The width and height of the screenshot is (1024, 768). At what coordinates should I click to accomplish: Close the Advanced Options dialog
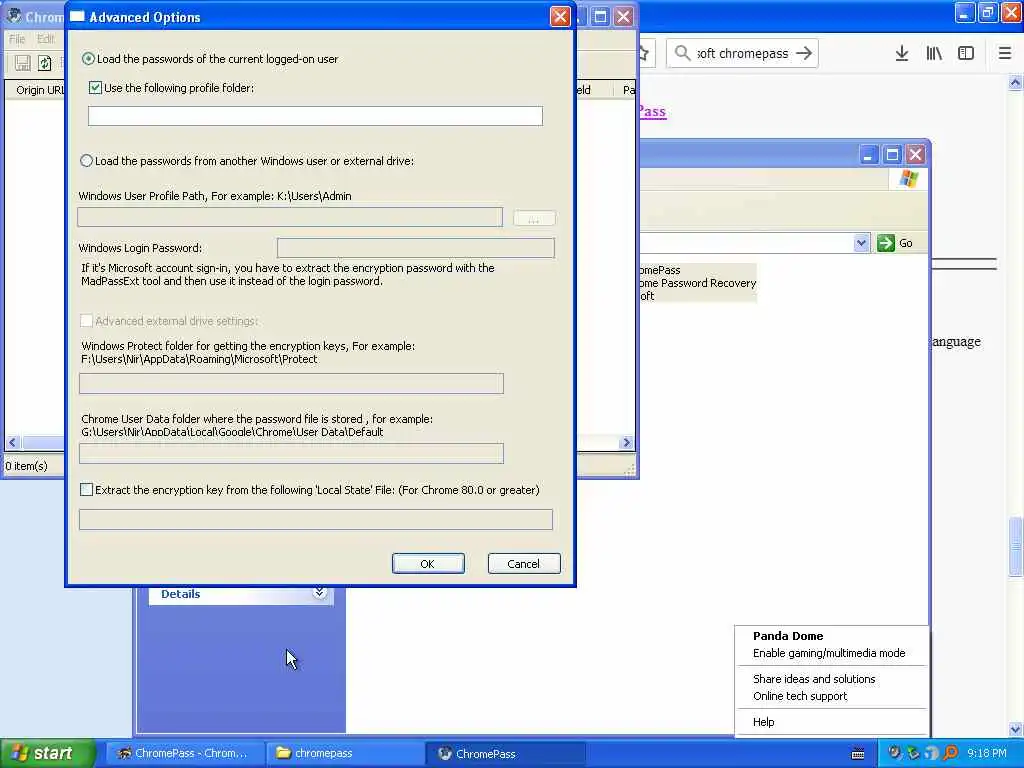[x=560, y=16]
